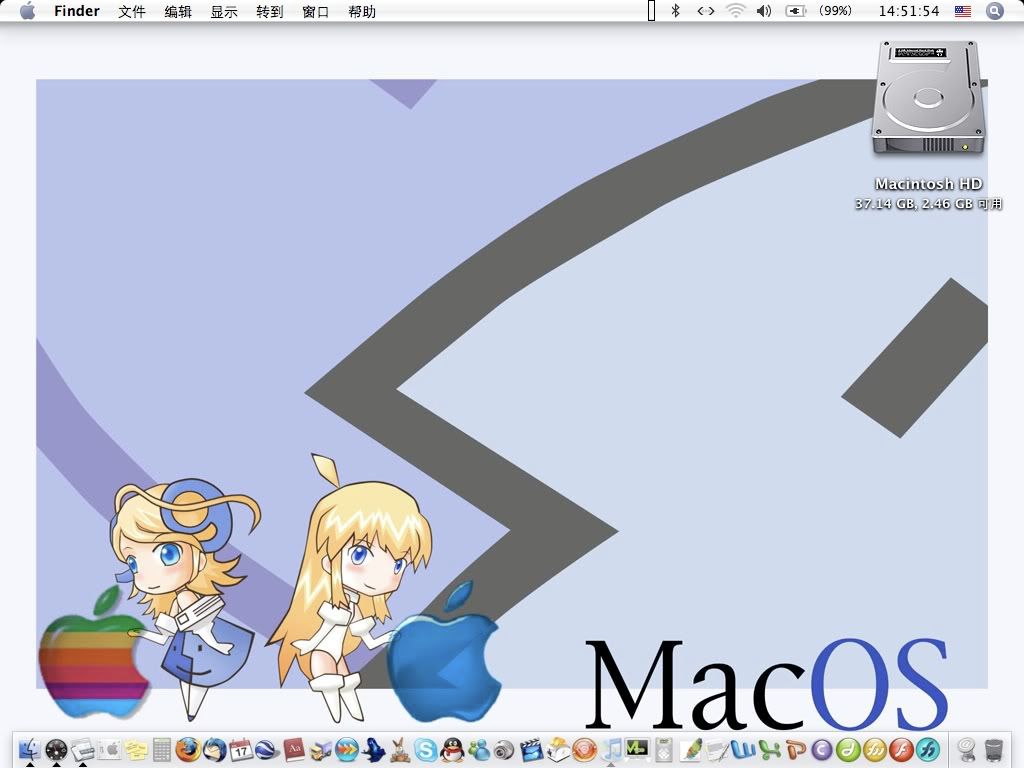Screen dimensions: 1024x768
Task: Click the yellow truck icon in Dock
Action: click(x=320, y=748)
